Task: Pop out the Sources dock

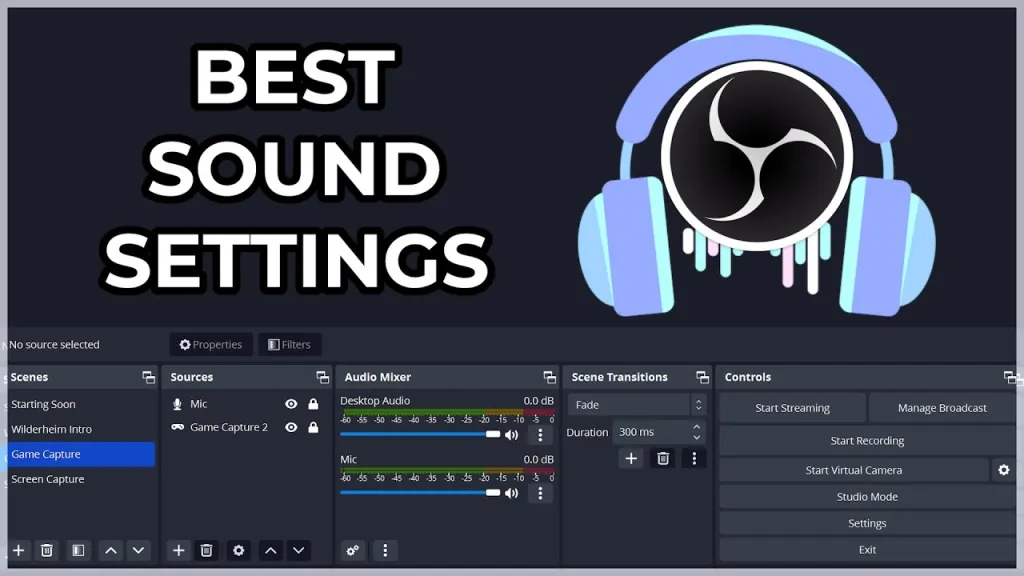Action: tap(323, 377)
